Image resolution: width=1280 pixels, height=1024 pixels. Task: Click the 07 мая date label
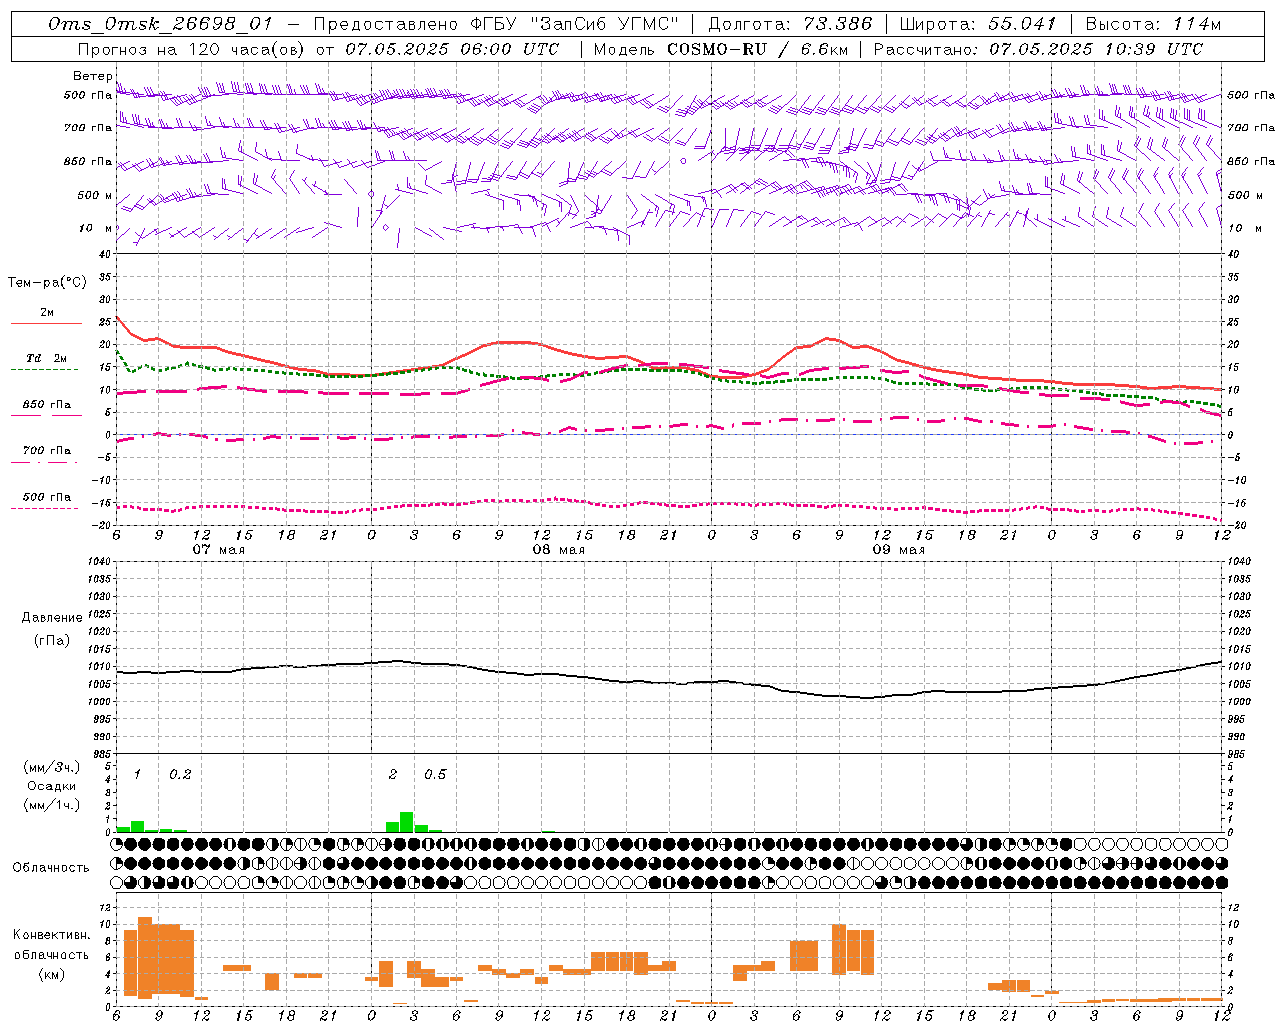pos(218,550)
